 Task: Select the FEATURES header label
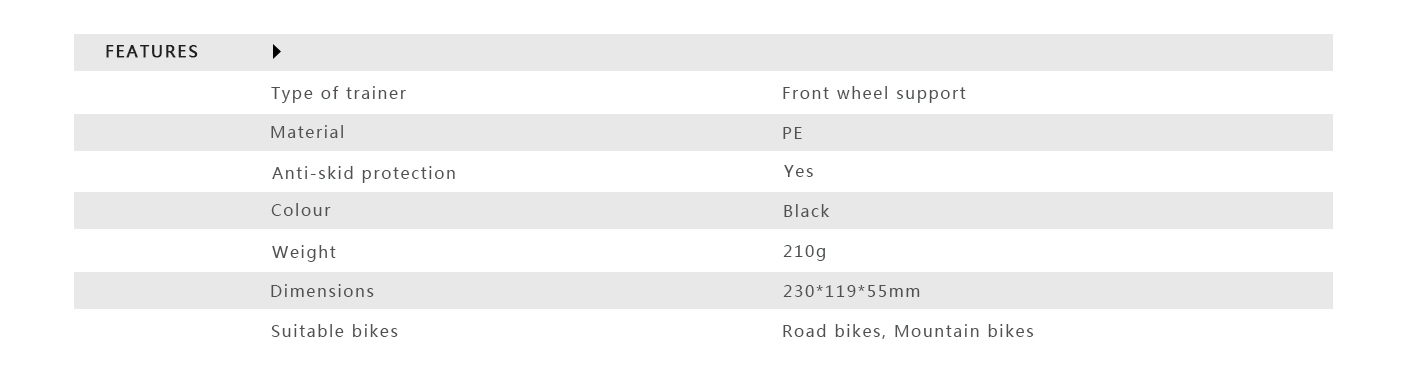[x=152, y=52]
